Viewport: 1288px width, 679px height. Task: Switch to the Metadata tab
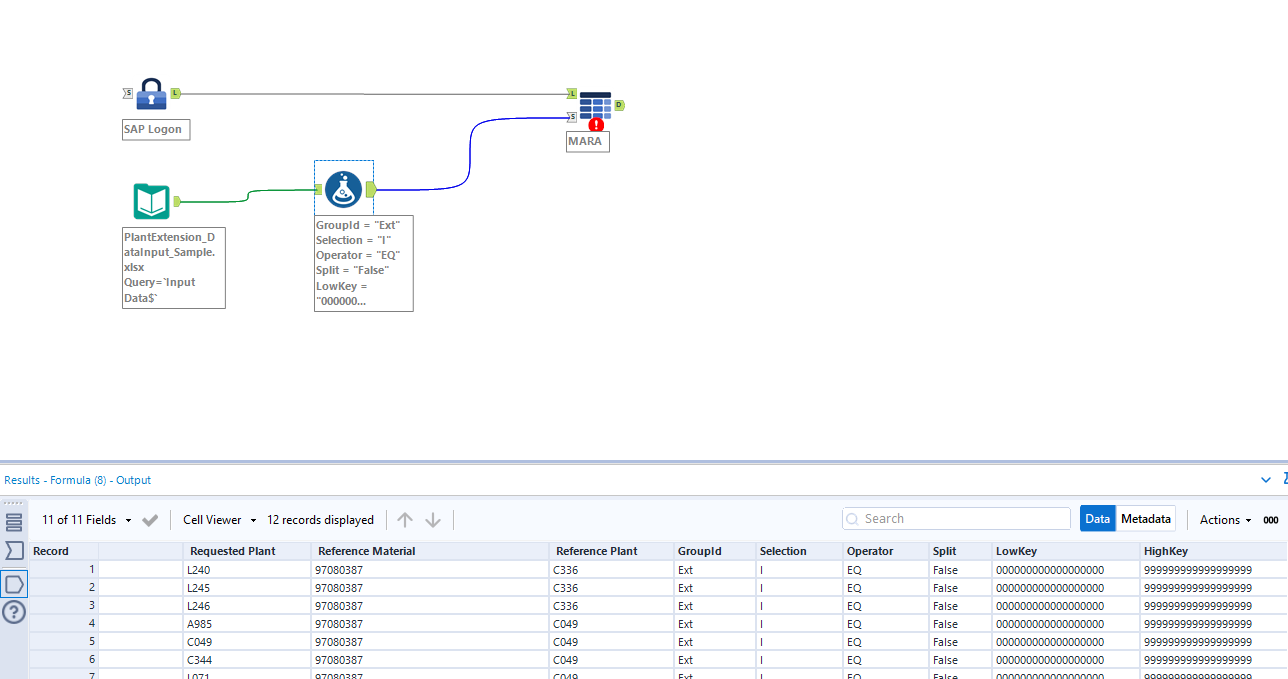click(x=1146, y=518)
